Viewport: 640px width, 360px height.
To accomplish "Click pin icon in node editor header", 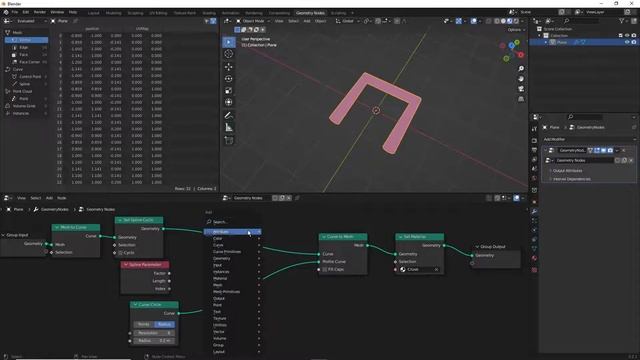I will tap(297, 198).
